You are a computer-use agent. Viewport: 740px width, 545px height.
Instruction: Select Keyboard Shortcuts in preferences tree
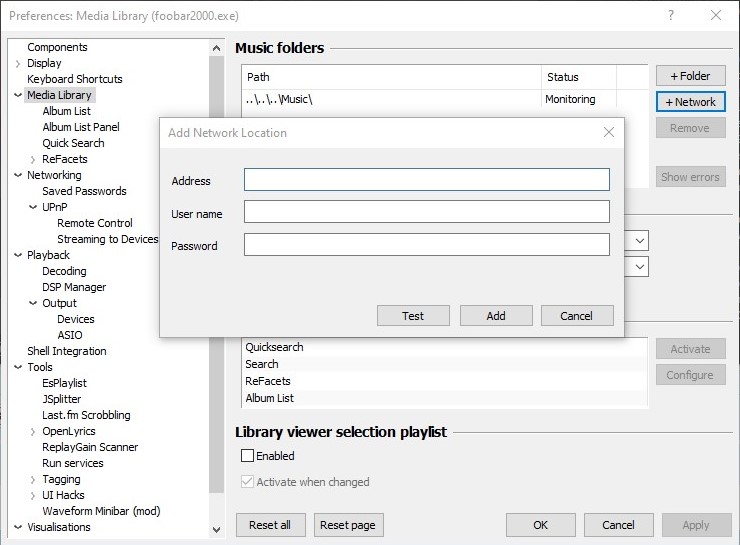tap(74, 79)
